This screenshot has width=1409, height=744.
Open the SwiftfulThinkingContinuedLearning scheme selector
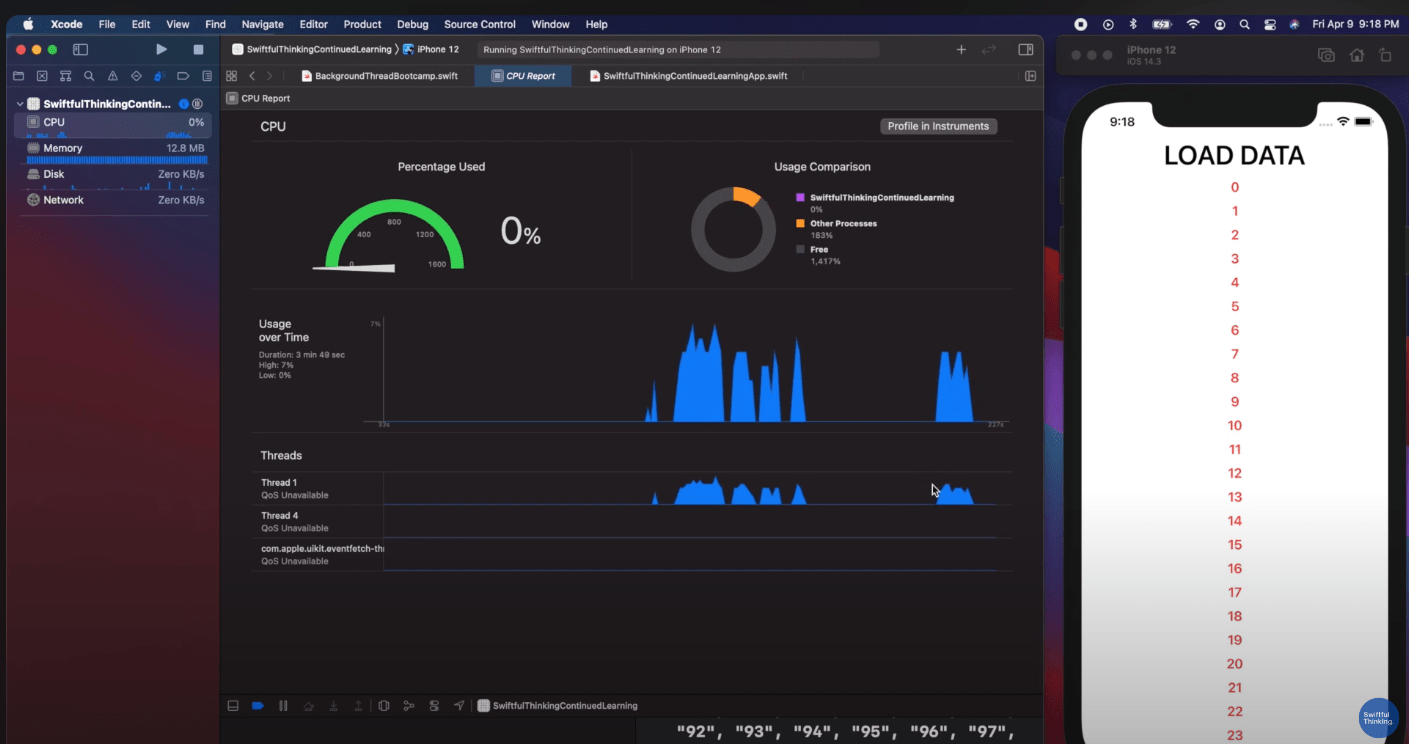click(313, 49)
